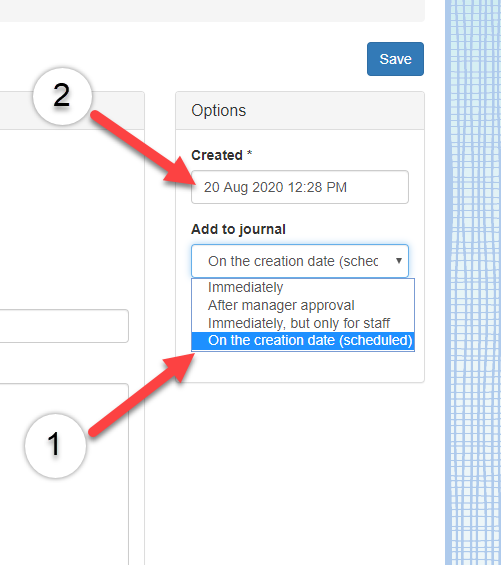
Task: Click the numbered circle marker 2
Action: click(62, 96)
